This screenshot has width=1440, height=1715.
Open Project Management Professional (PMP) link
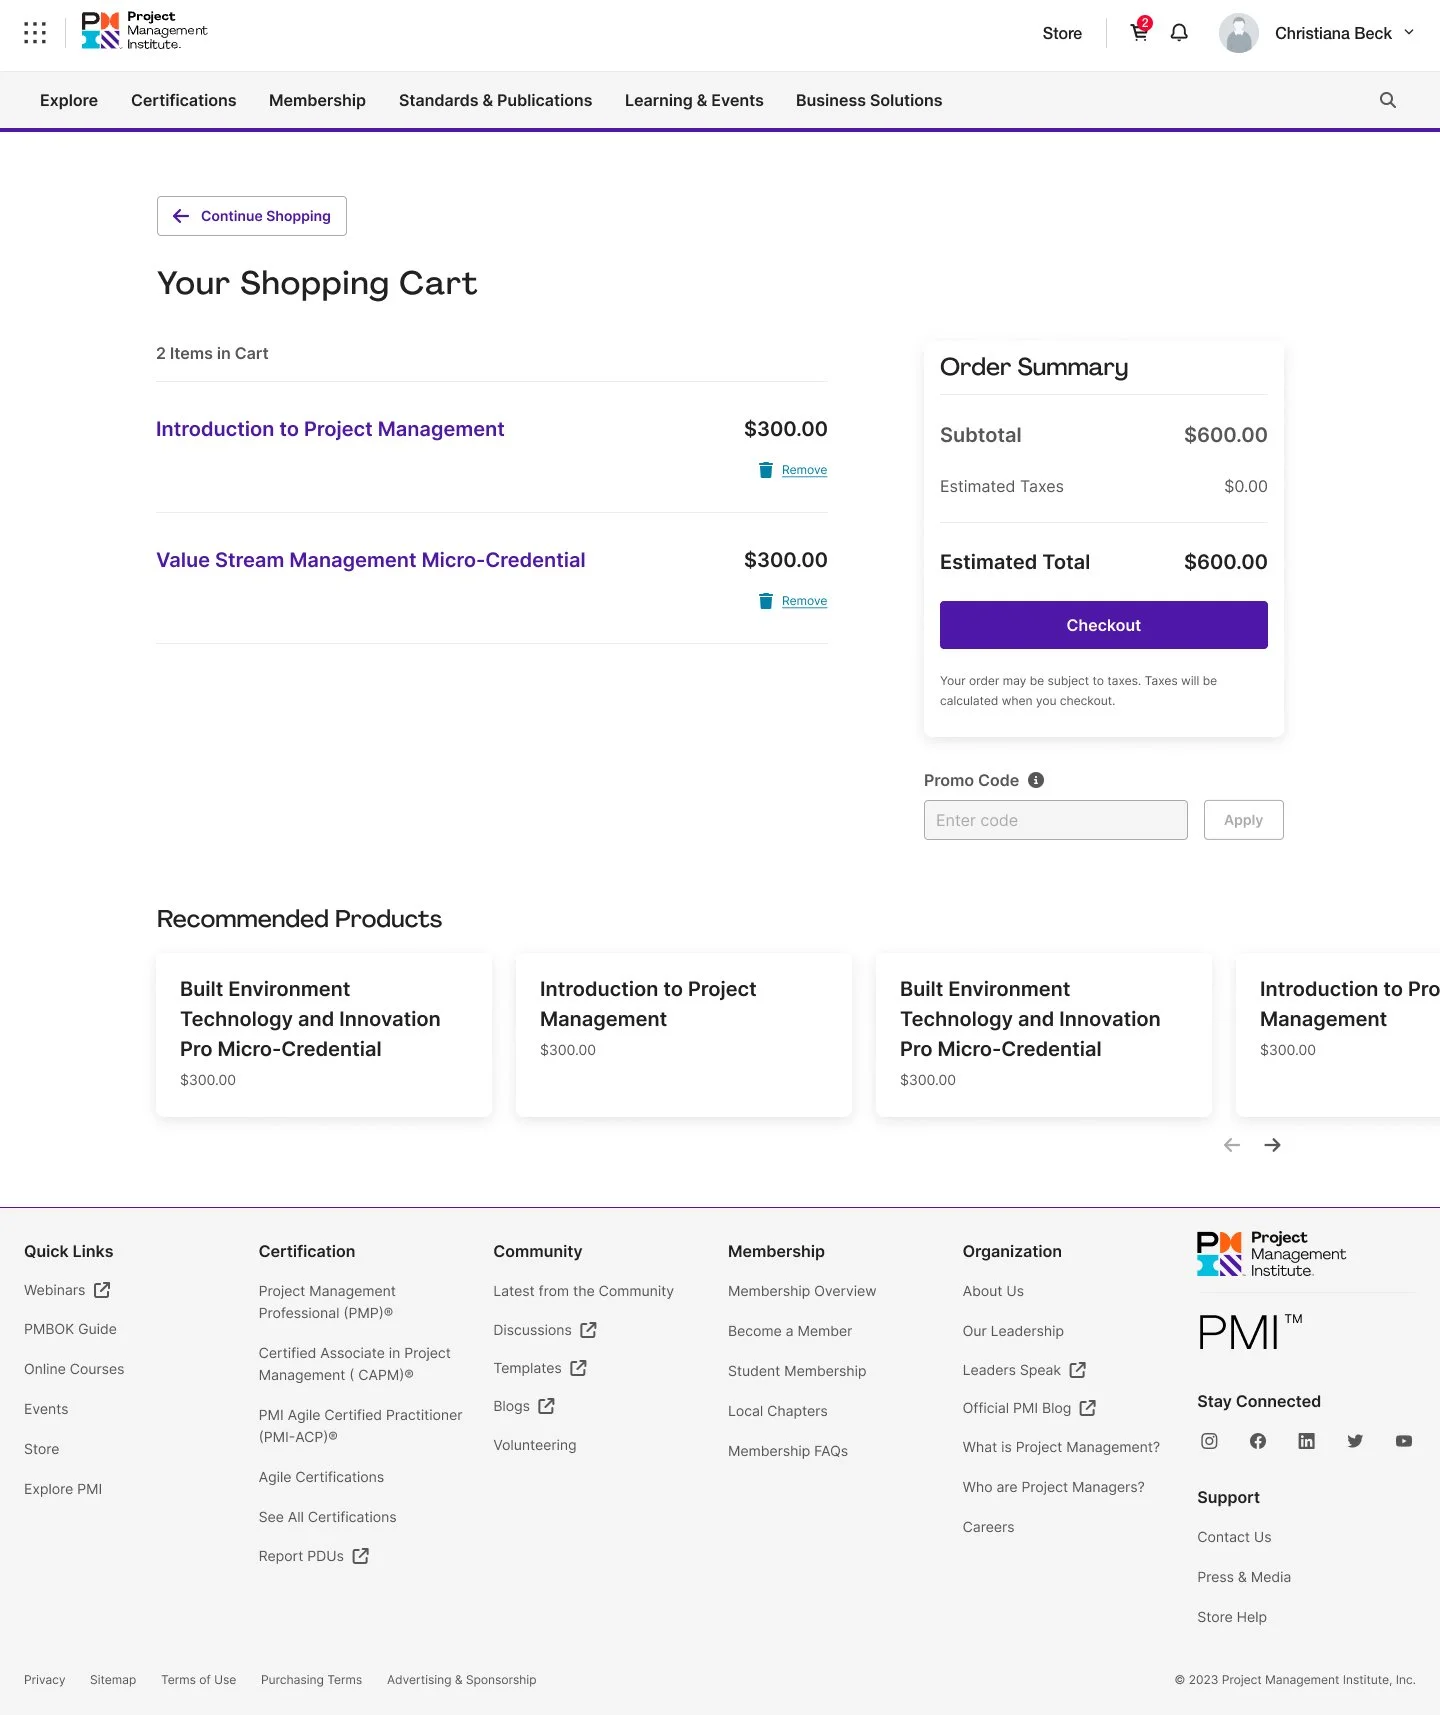pos(327,1302)
